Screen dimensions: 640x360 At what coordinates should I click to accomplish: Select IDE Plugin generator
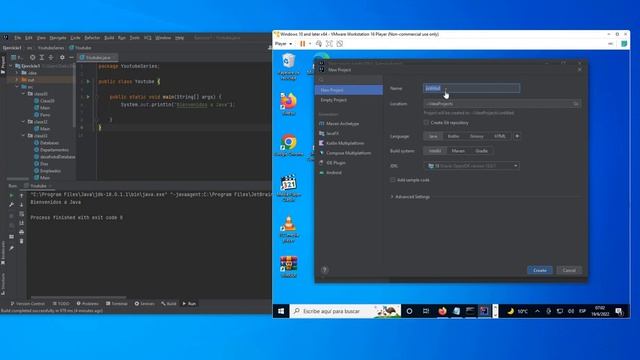(336, 163)
